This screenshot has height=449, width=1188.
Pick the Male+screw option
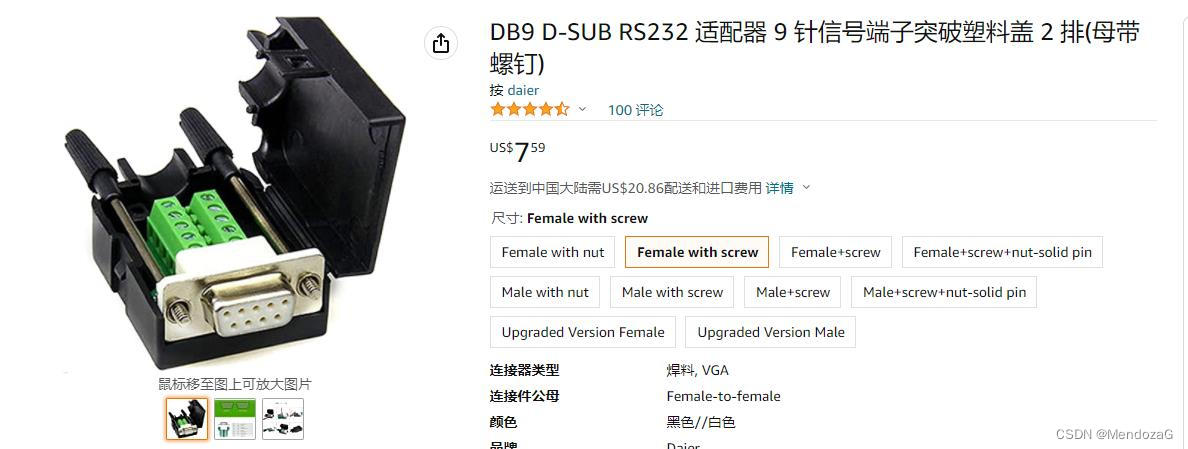[x=793, y=292]
